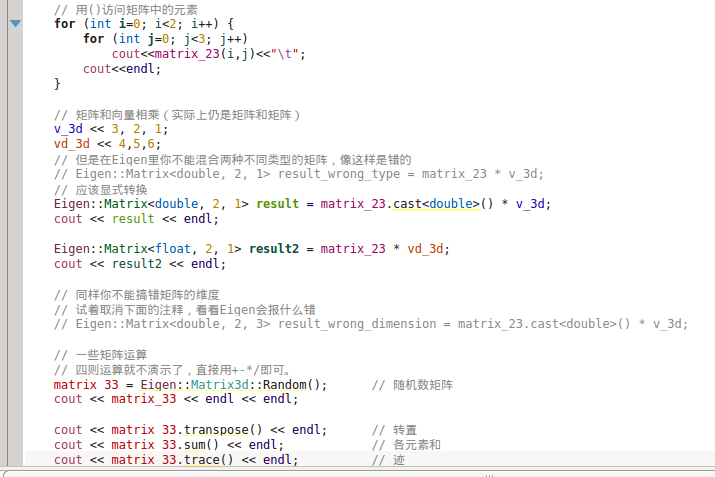The height and width of the screenshot is (477, 715).
Task: Click the comment starting '// 四则运算就不演示了'
Action: [172, 370]
